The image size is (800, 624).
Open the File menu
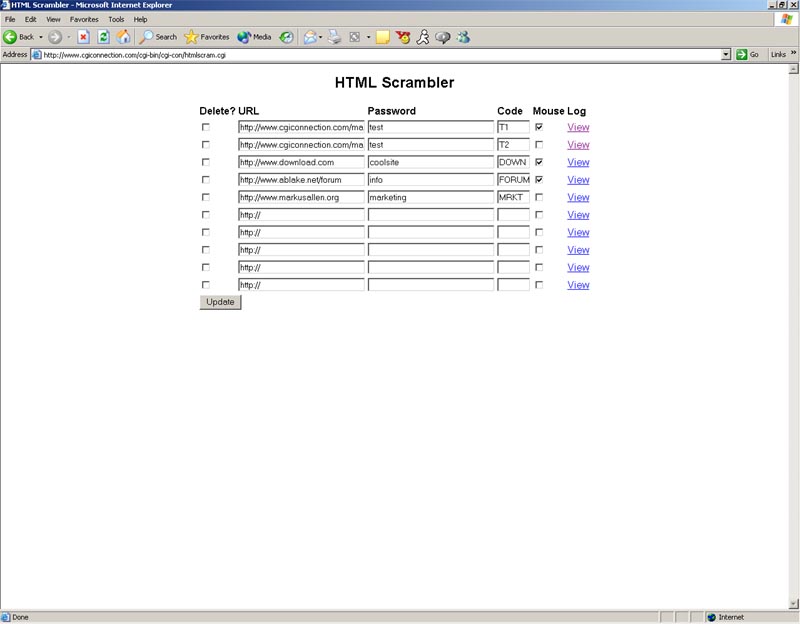tap(10, 19)
